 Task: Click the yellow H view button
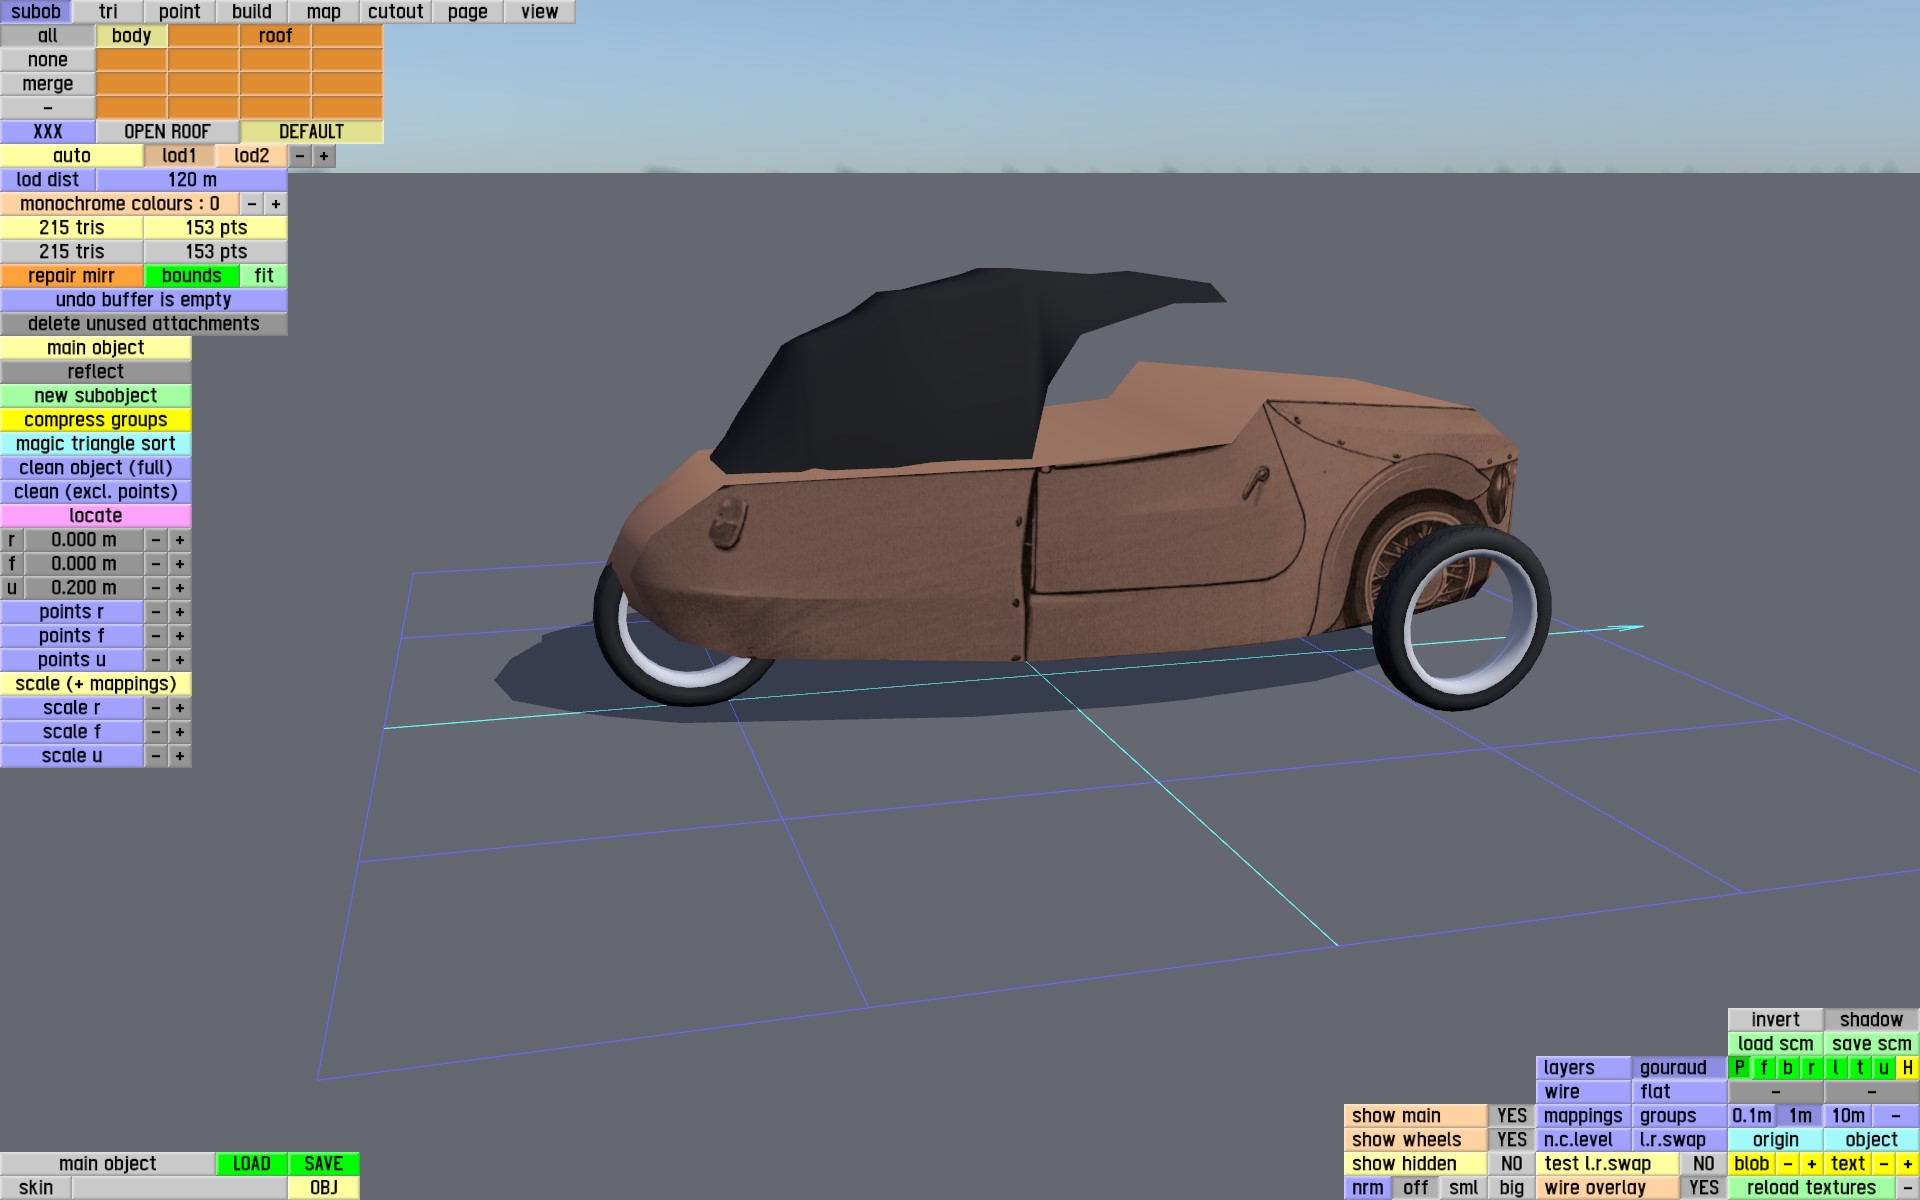point(1907,1068)
